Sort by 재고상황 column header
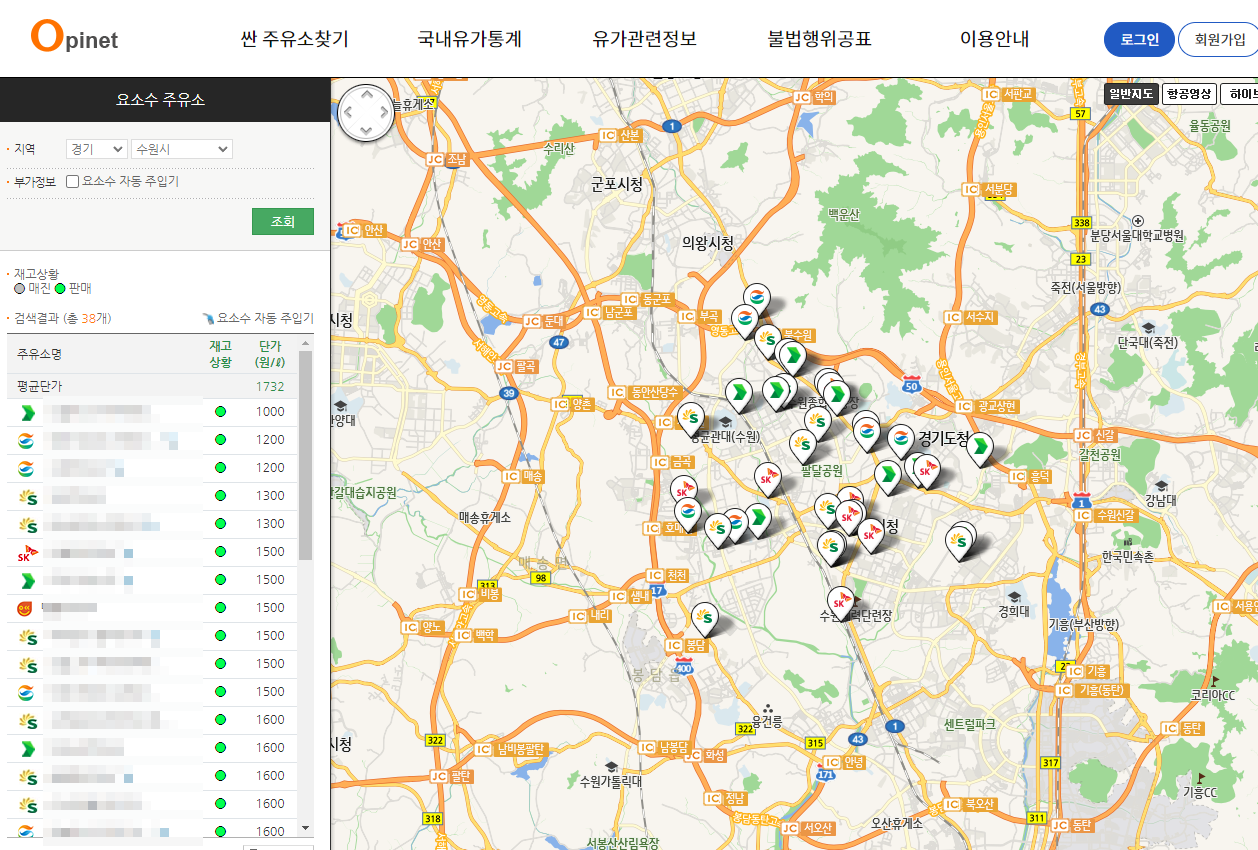 [220, 354]
